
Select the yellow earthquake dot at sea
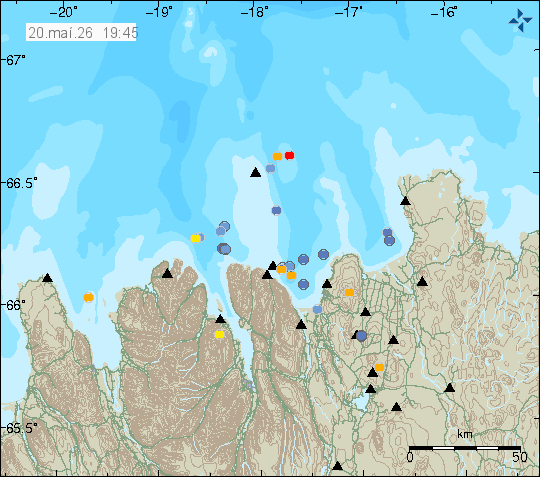coord(195,238)
